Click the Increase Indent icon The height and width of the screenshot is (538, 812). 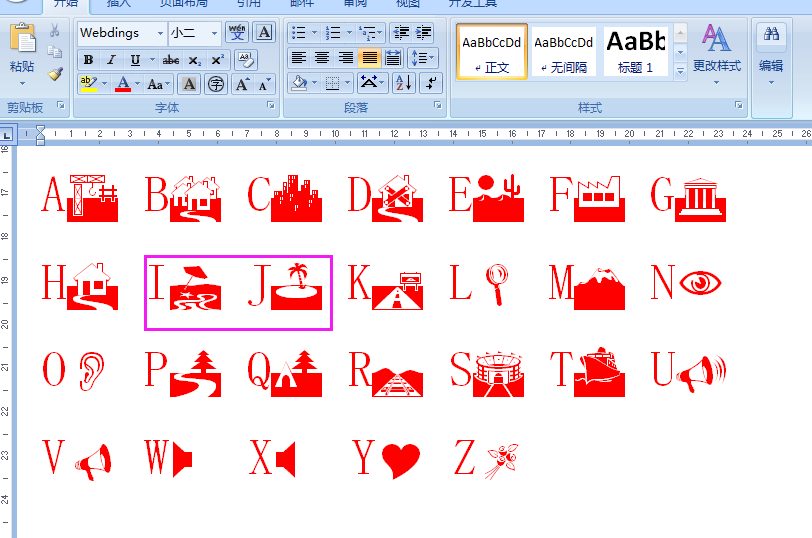(424, 33)
